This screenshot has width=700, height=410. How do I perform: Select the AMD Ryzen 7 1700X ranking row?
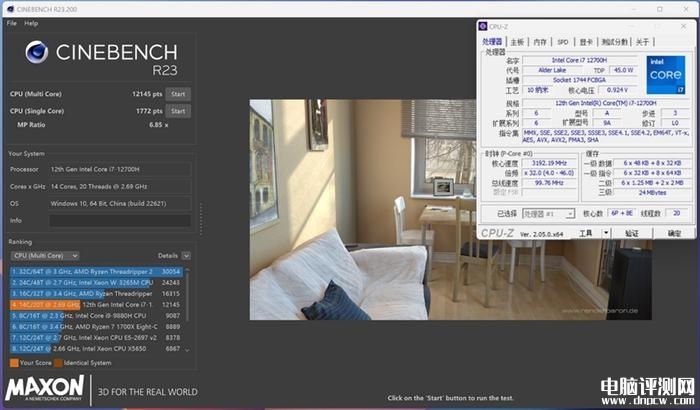pyautogui.click(x=96, y=327)
